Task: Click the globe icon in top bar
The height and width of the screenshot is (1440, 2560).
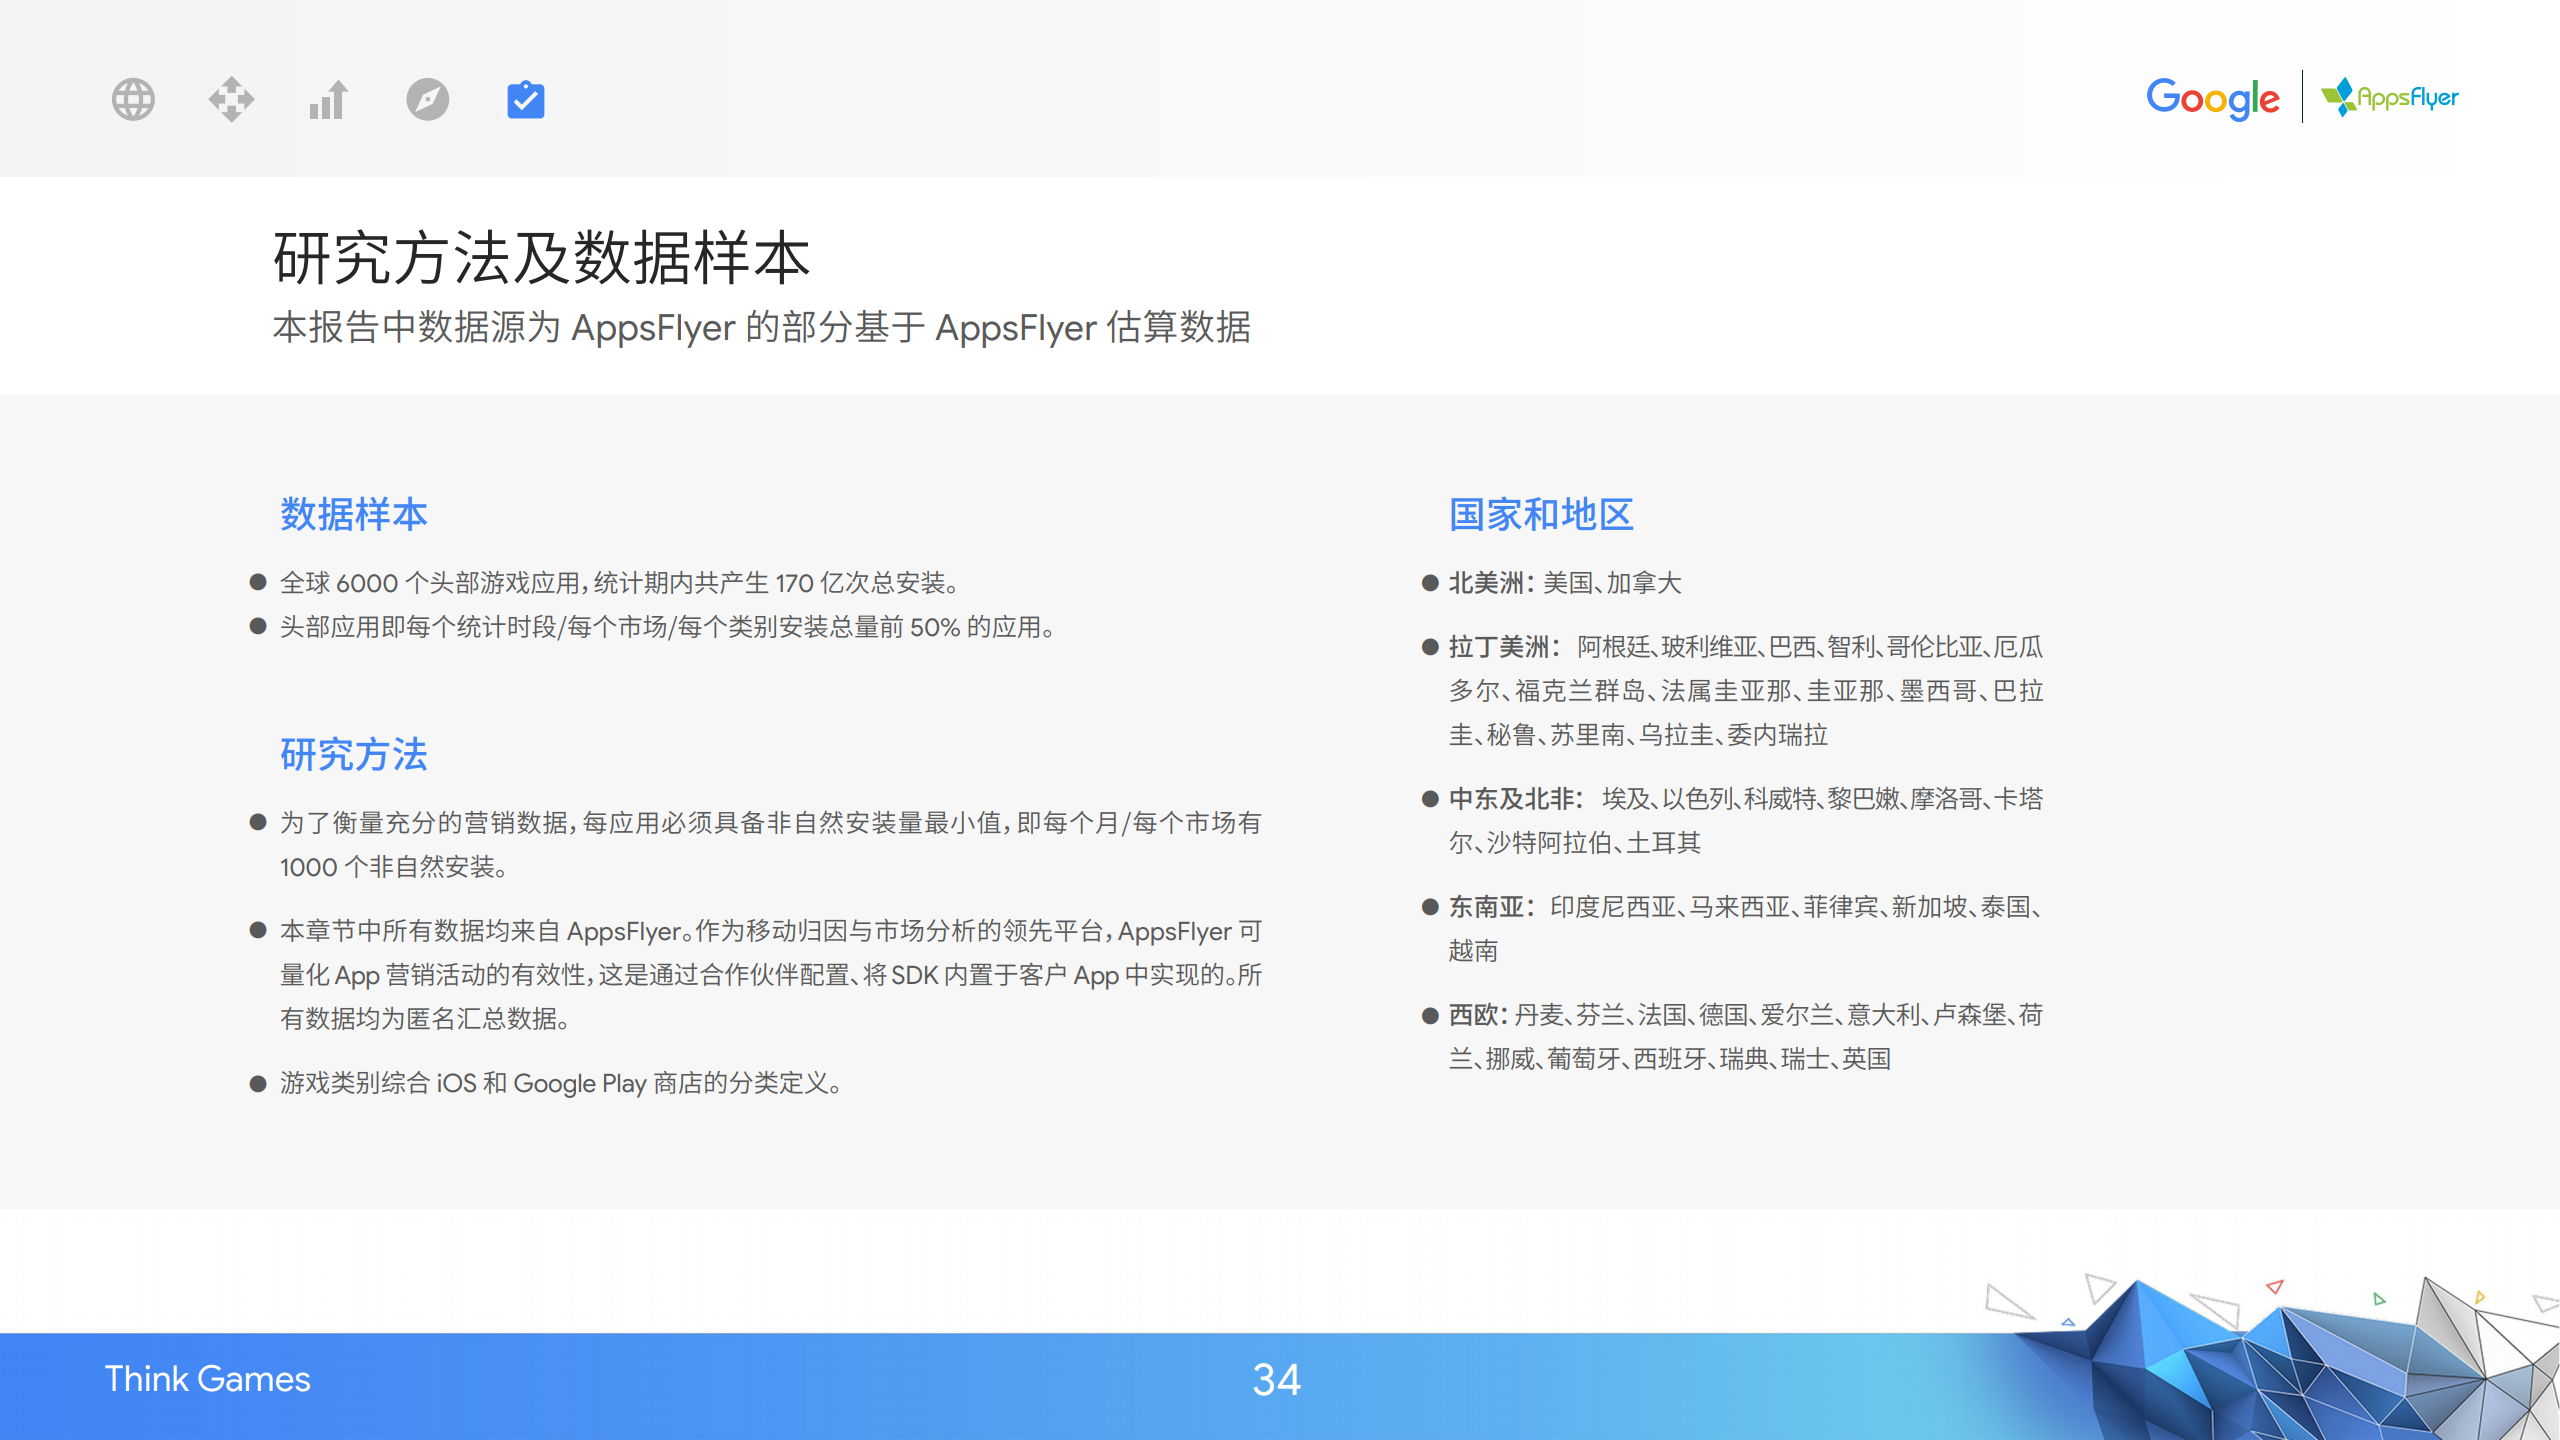Action: (133, 99)
